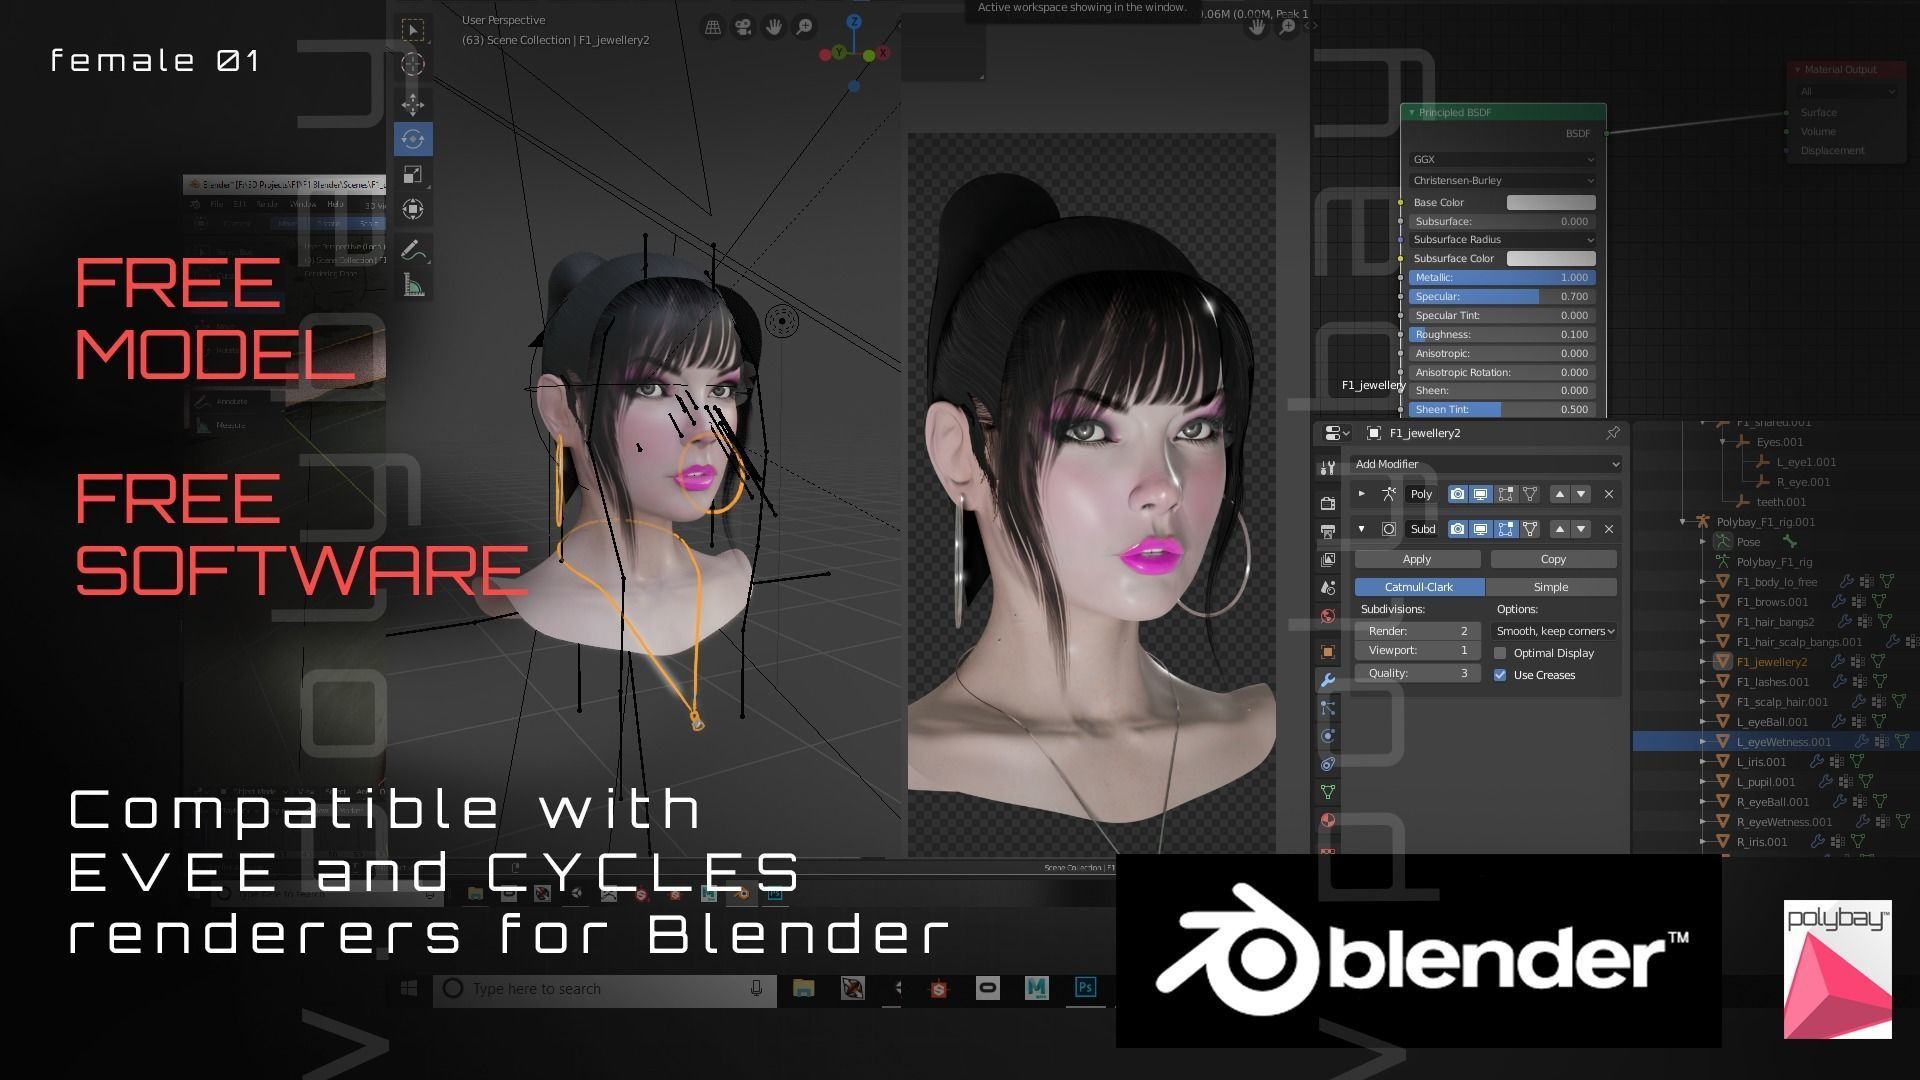This screenshot has width=1920, height=1080.
Task: Apply the Subd modifier
Action: pos(1417,559)
